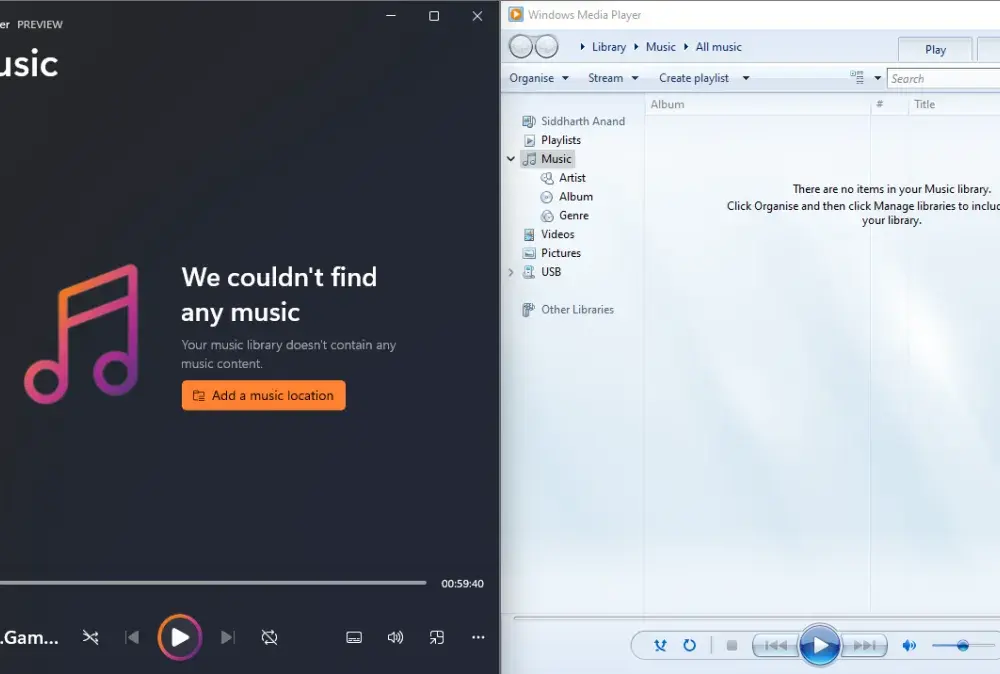Click the Music breadcrumb
Image resolution: width=1000 pixels, height=674 pixels.
(x=660, y=47)
